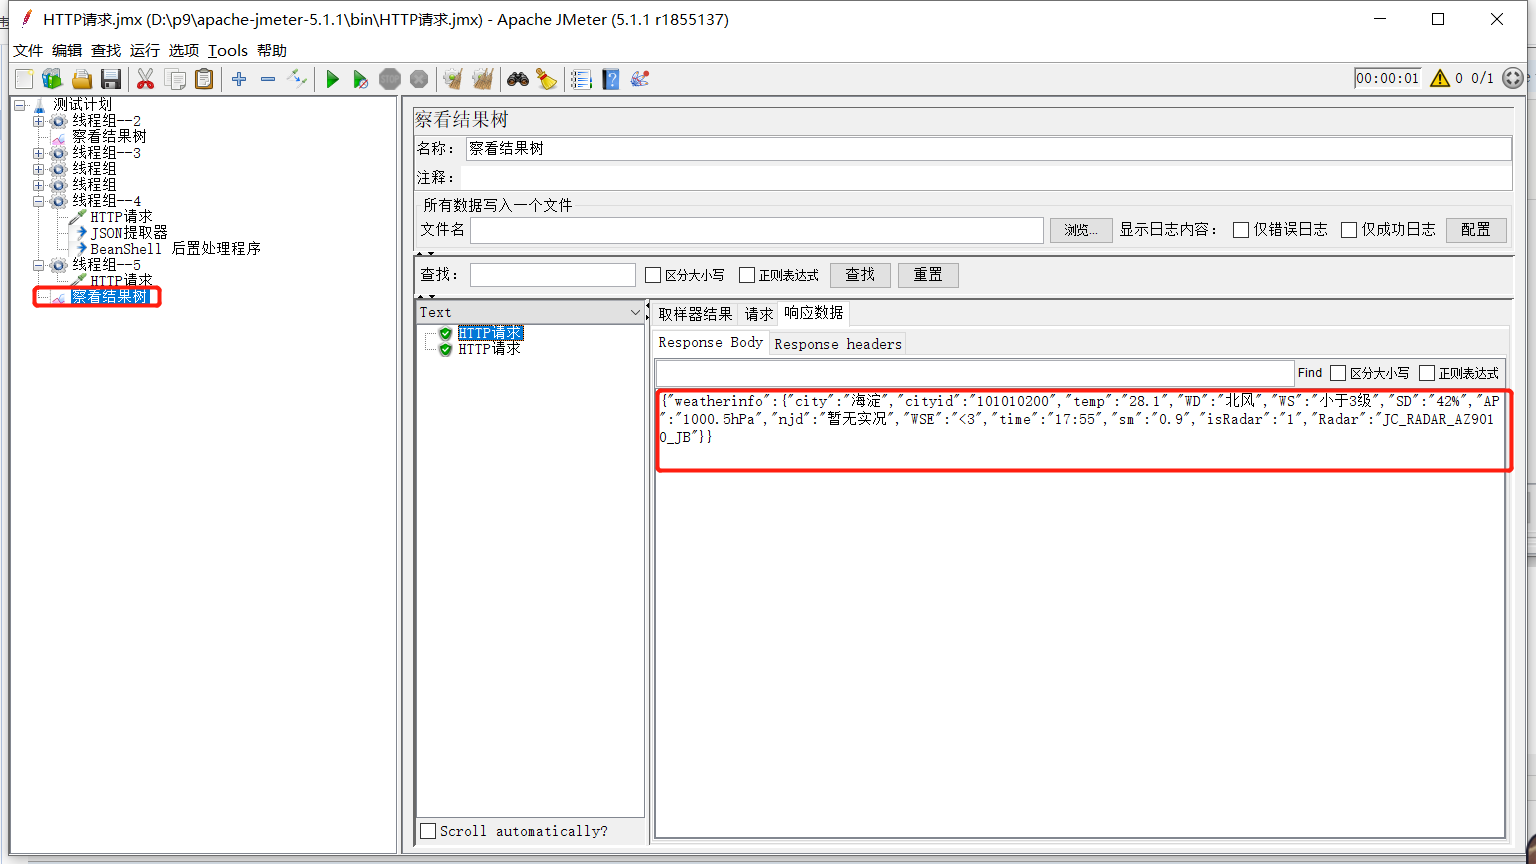Click the blue minus Collapse All icon
Screen dimensions: 1536x864
(x=268, y=79)
